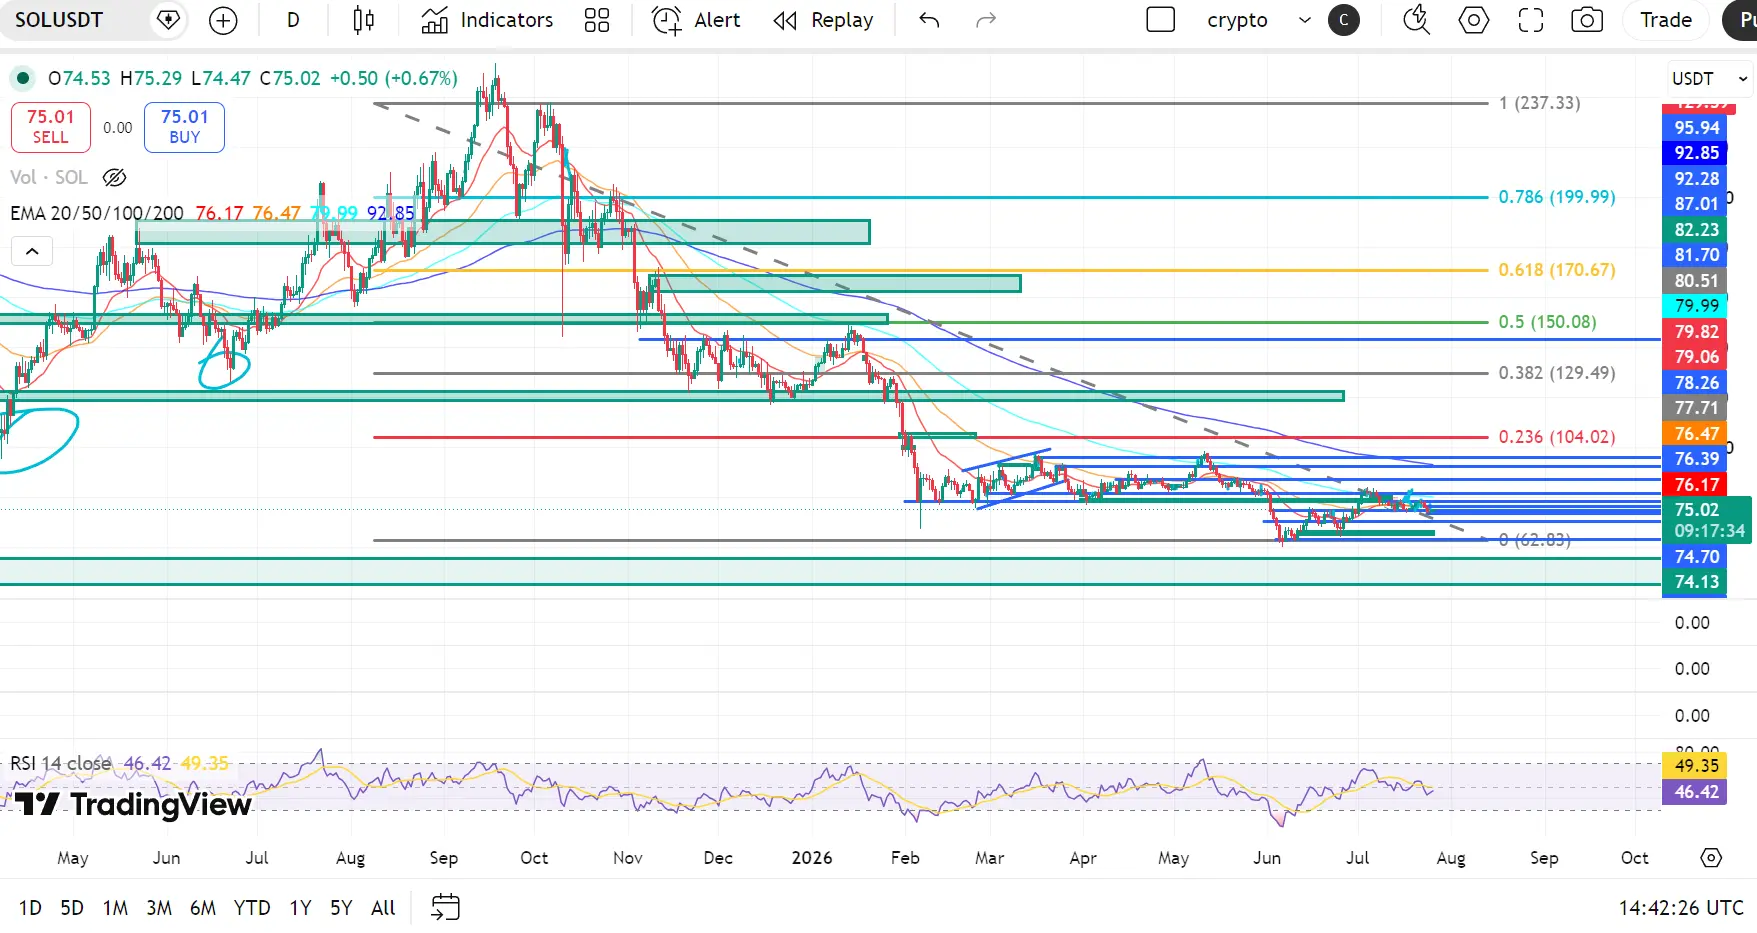This screenshot has height=933, width=1757.
Task: Click the redo arrow icon
Action: point(986,20)
